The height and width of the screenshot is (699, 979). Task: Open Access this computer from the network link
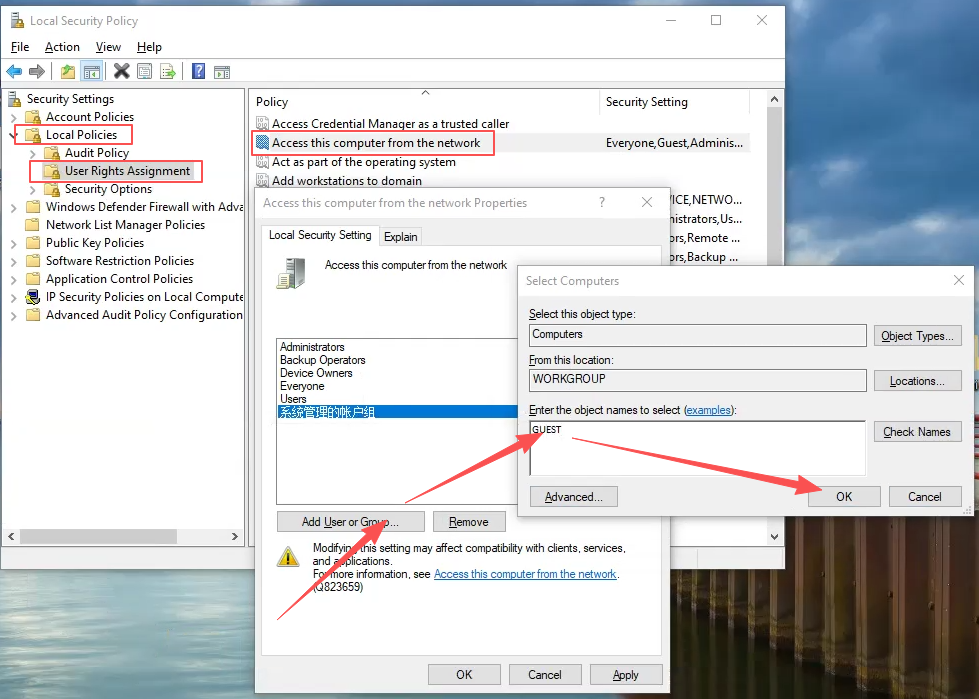pyautogui.click(x=525, y=574)
